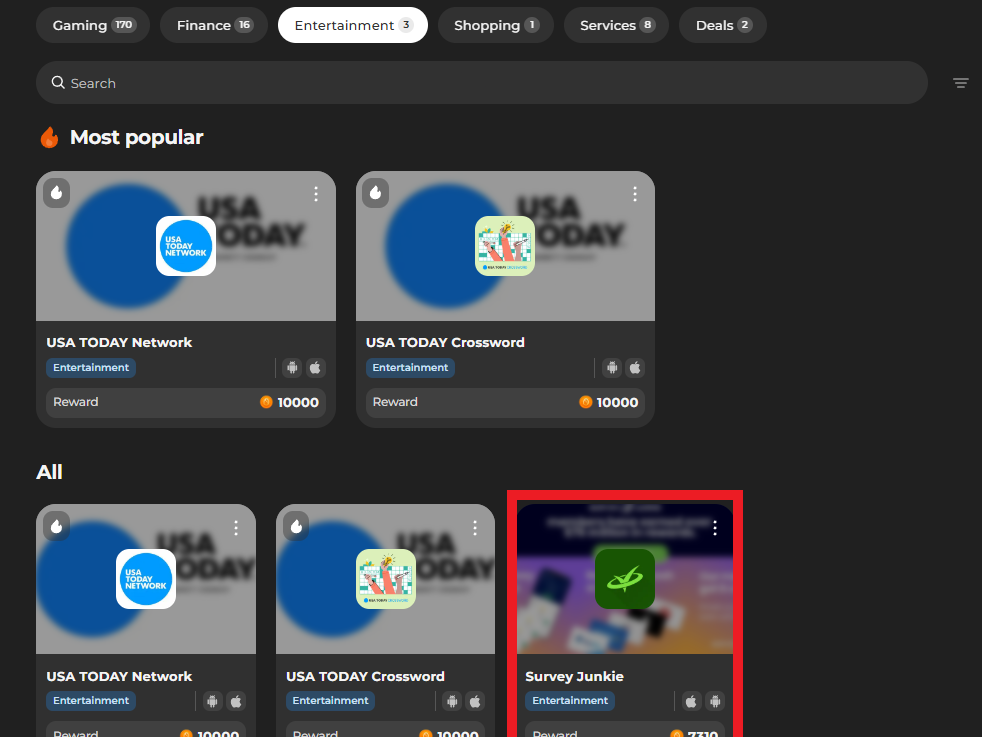Click the green Survey Junkie app logo
This screenshot has width=982, height=737.
(x=625, y=579)
